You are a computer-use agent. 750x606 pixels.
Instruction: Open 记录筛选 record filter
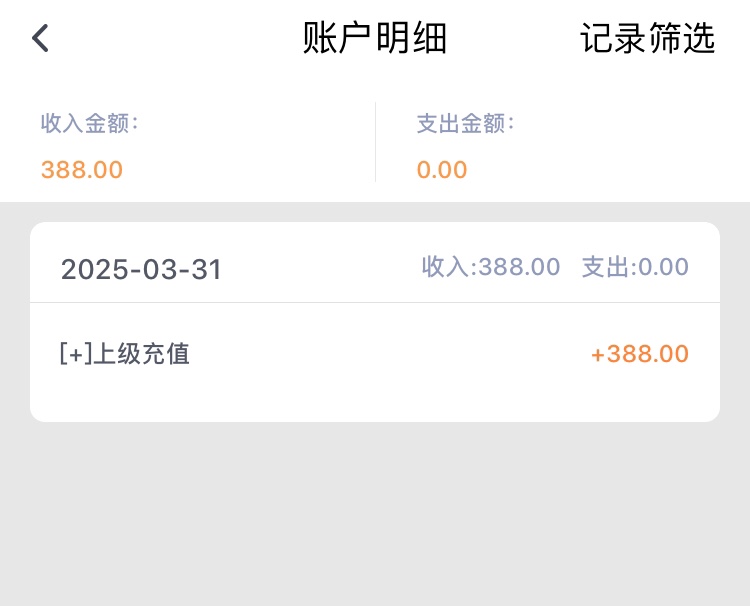pos(647,38)
